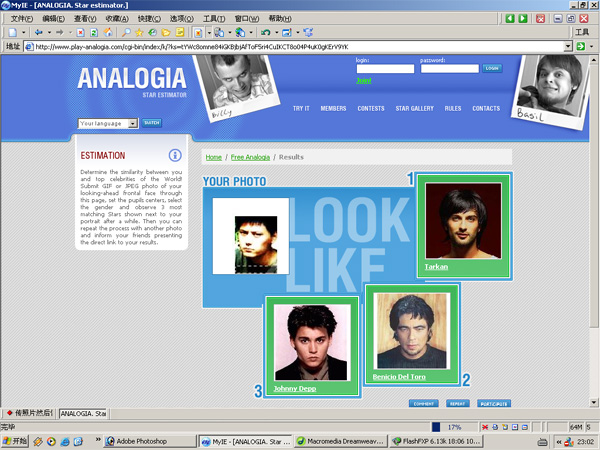Click the green Join! link
600x450 pixels.
tap(364, 80)
